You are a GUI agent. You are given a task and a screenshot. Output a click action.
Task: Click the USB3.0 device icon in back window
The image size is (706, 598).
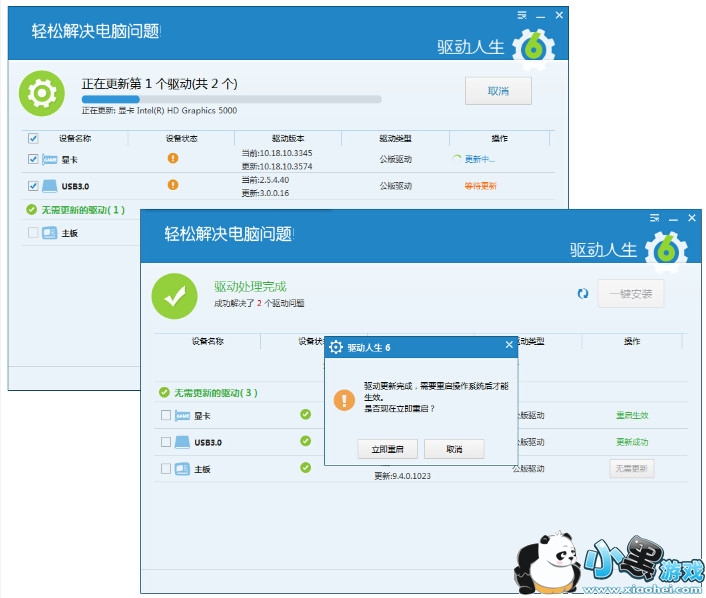pyautogui.click(x=50, y=186)
